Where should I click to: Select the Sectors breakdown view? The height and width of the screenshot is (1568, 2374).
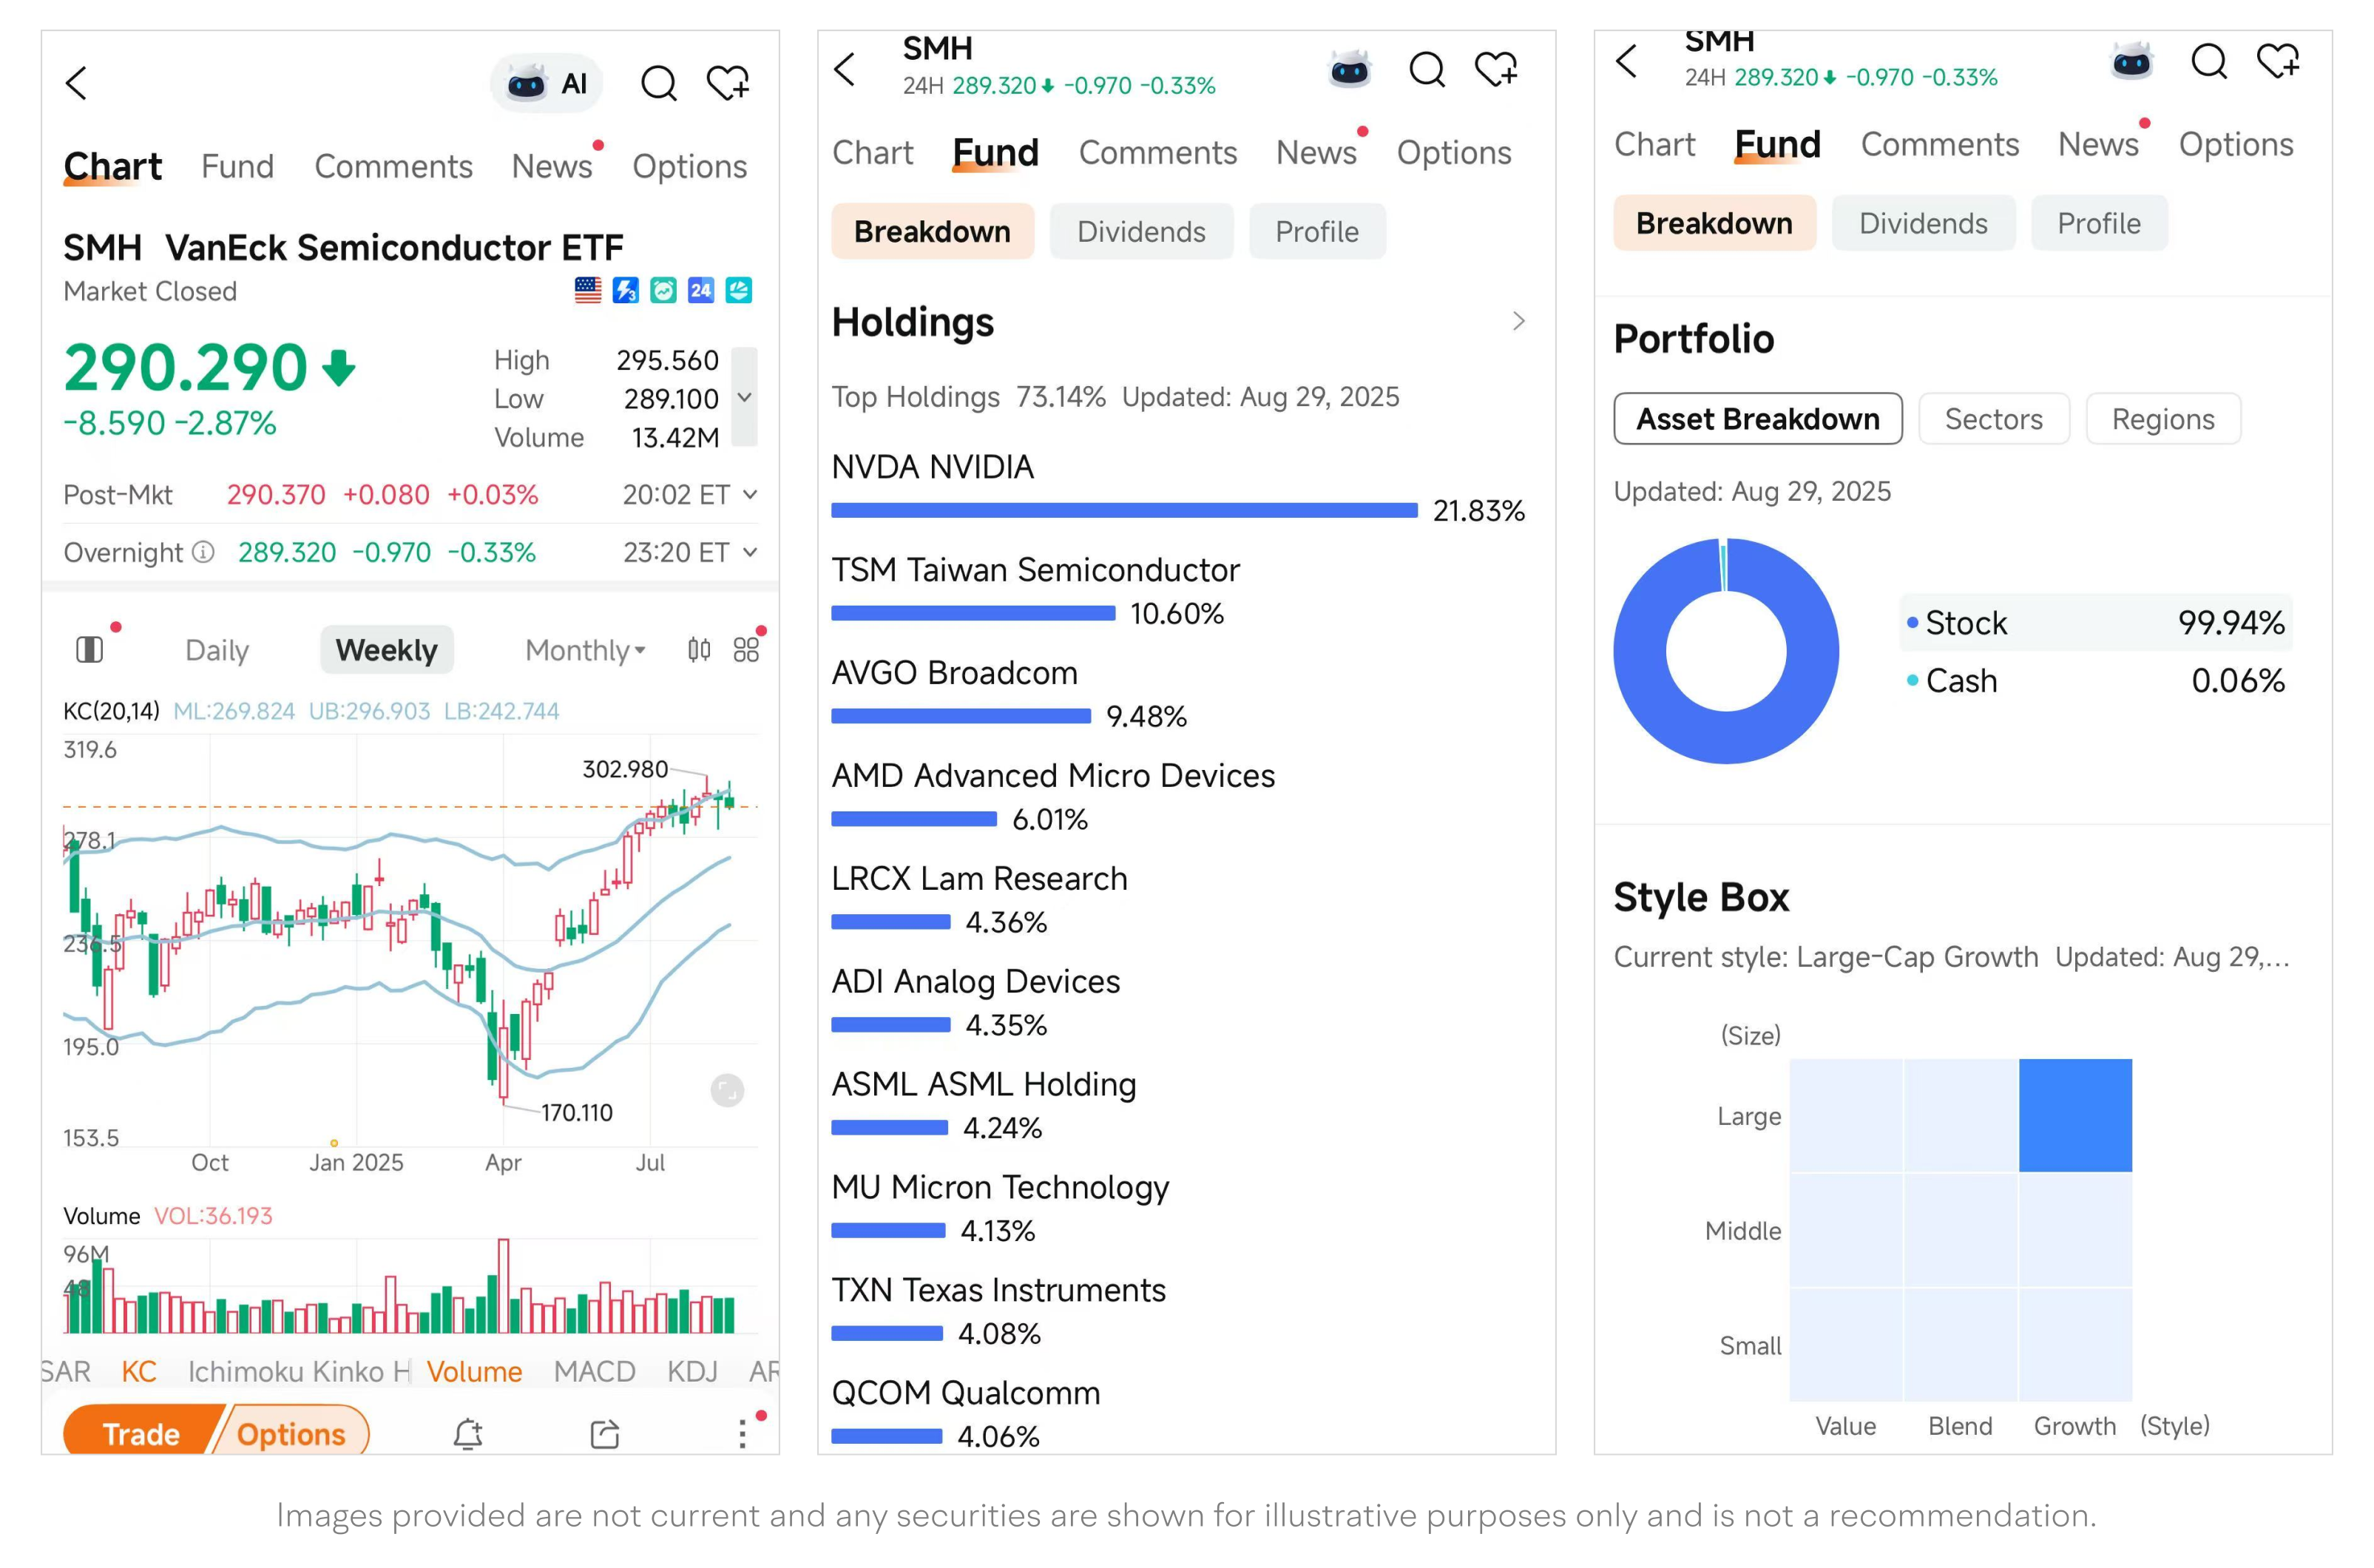1993,419
